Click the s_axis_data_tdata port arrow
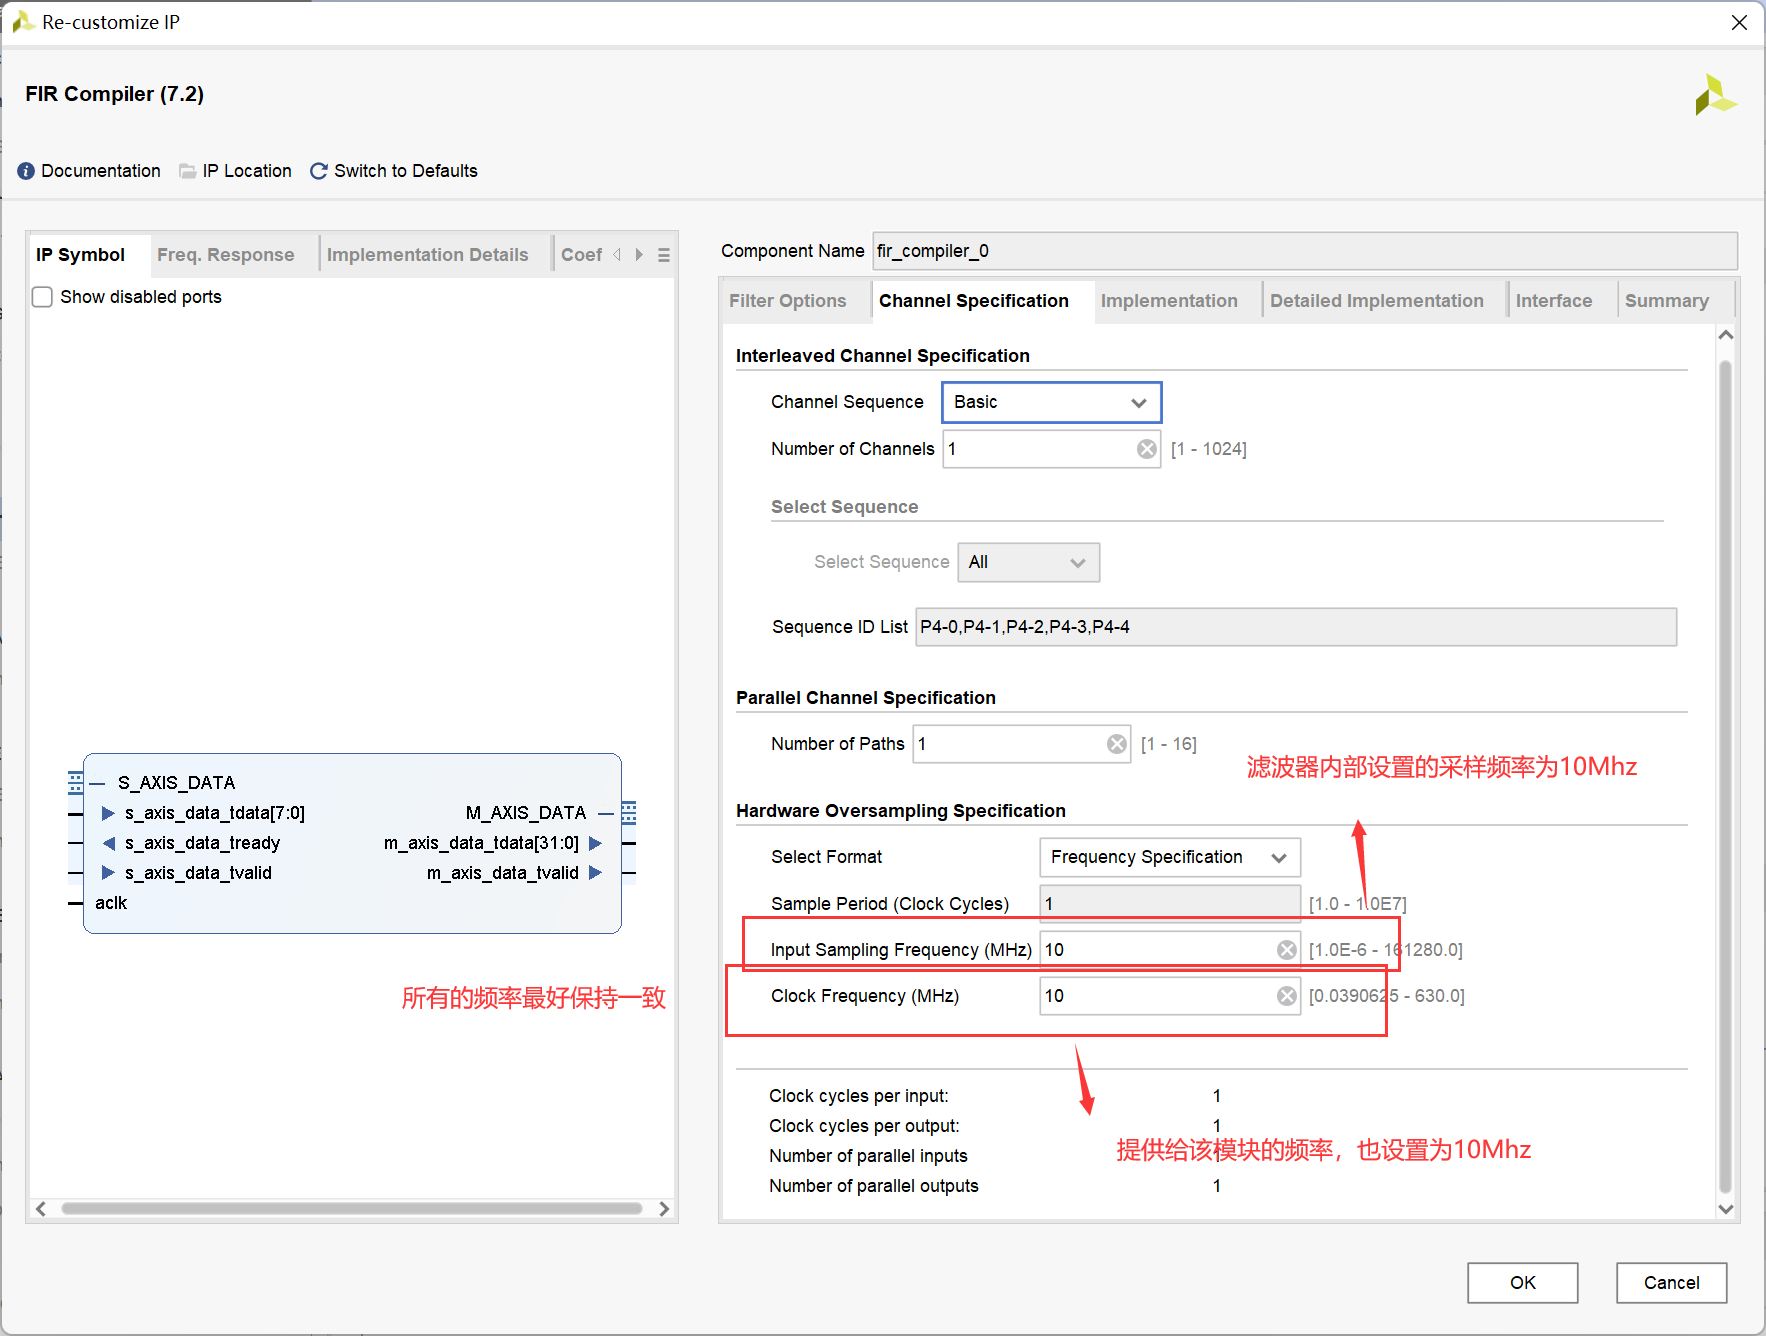 click(x=108, y=813)
